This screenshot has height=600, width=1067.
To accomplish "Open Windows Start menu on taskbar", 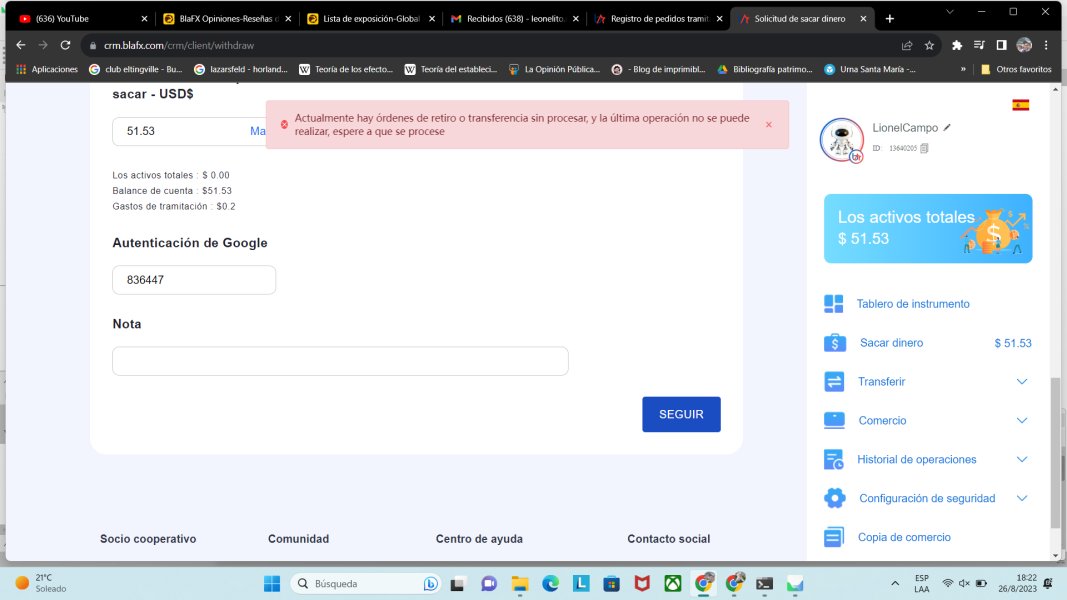I will click(271, 583).
